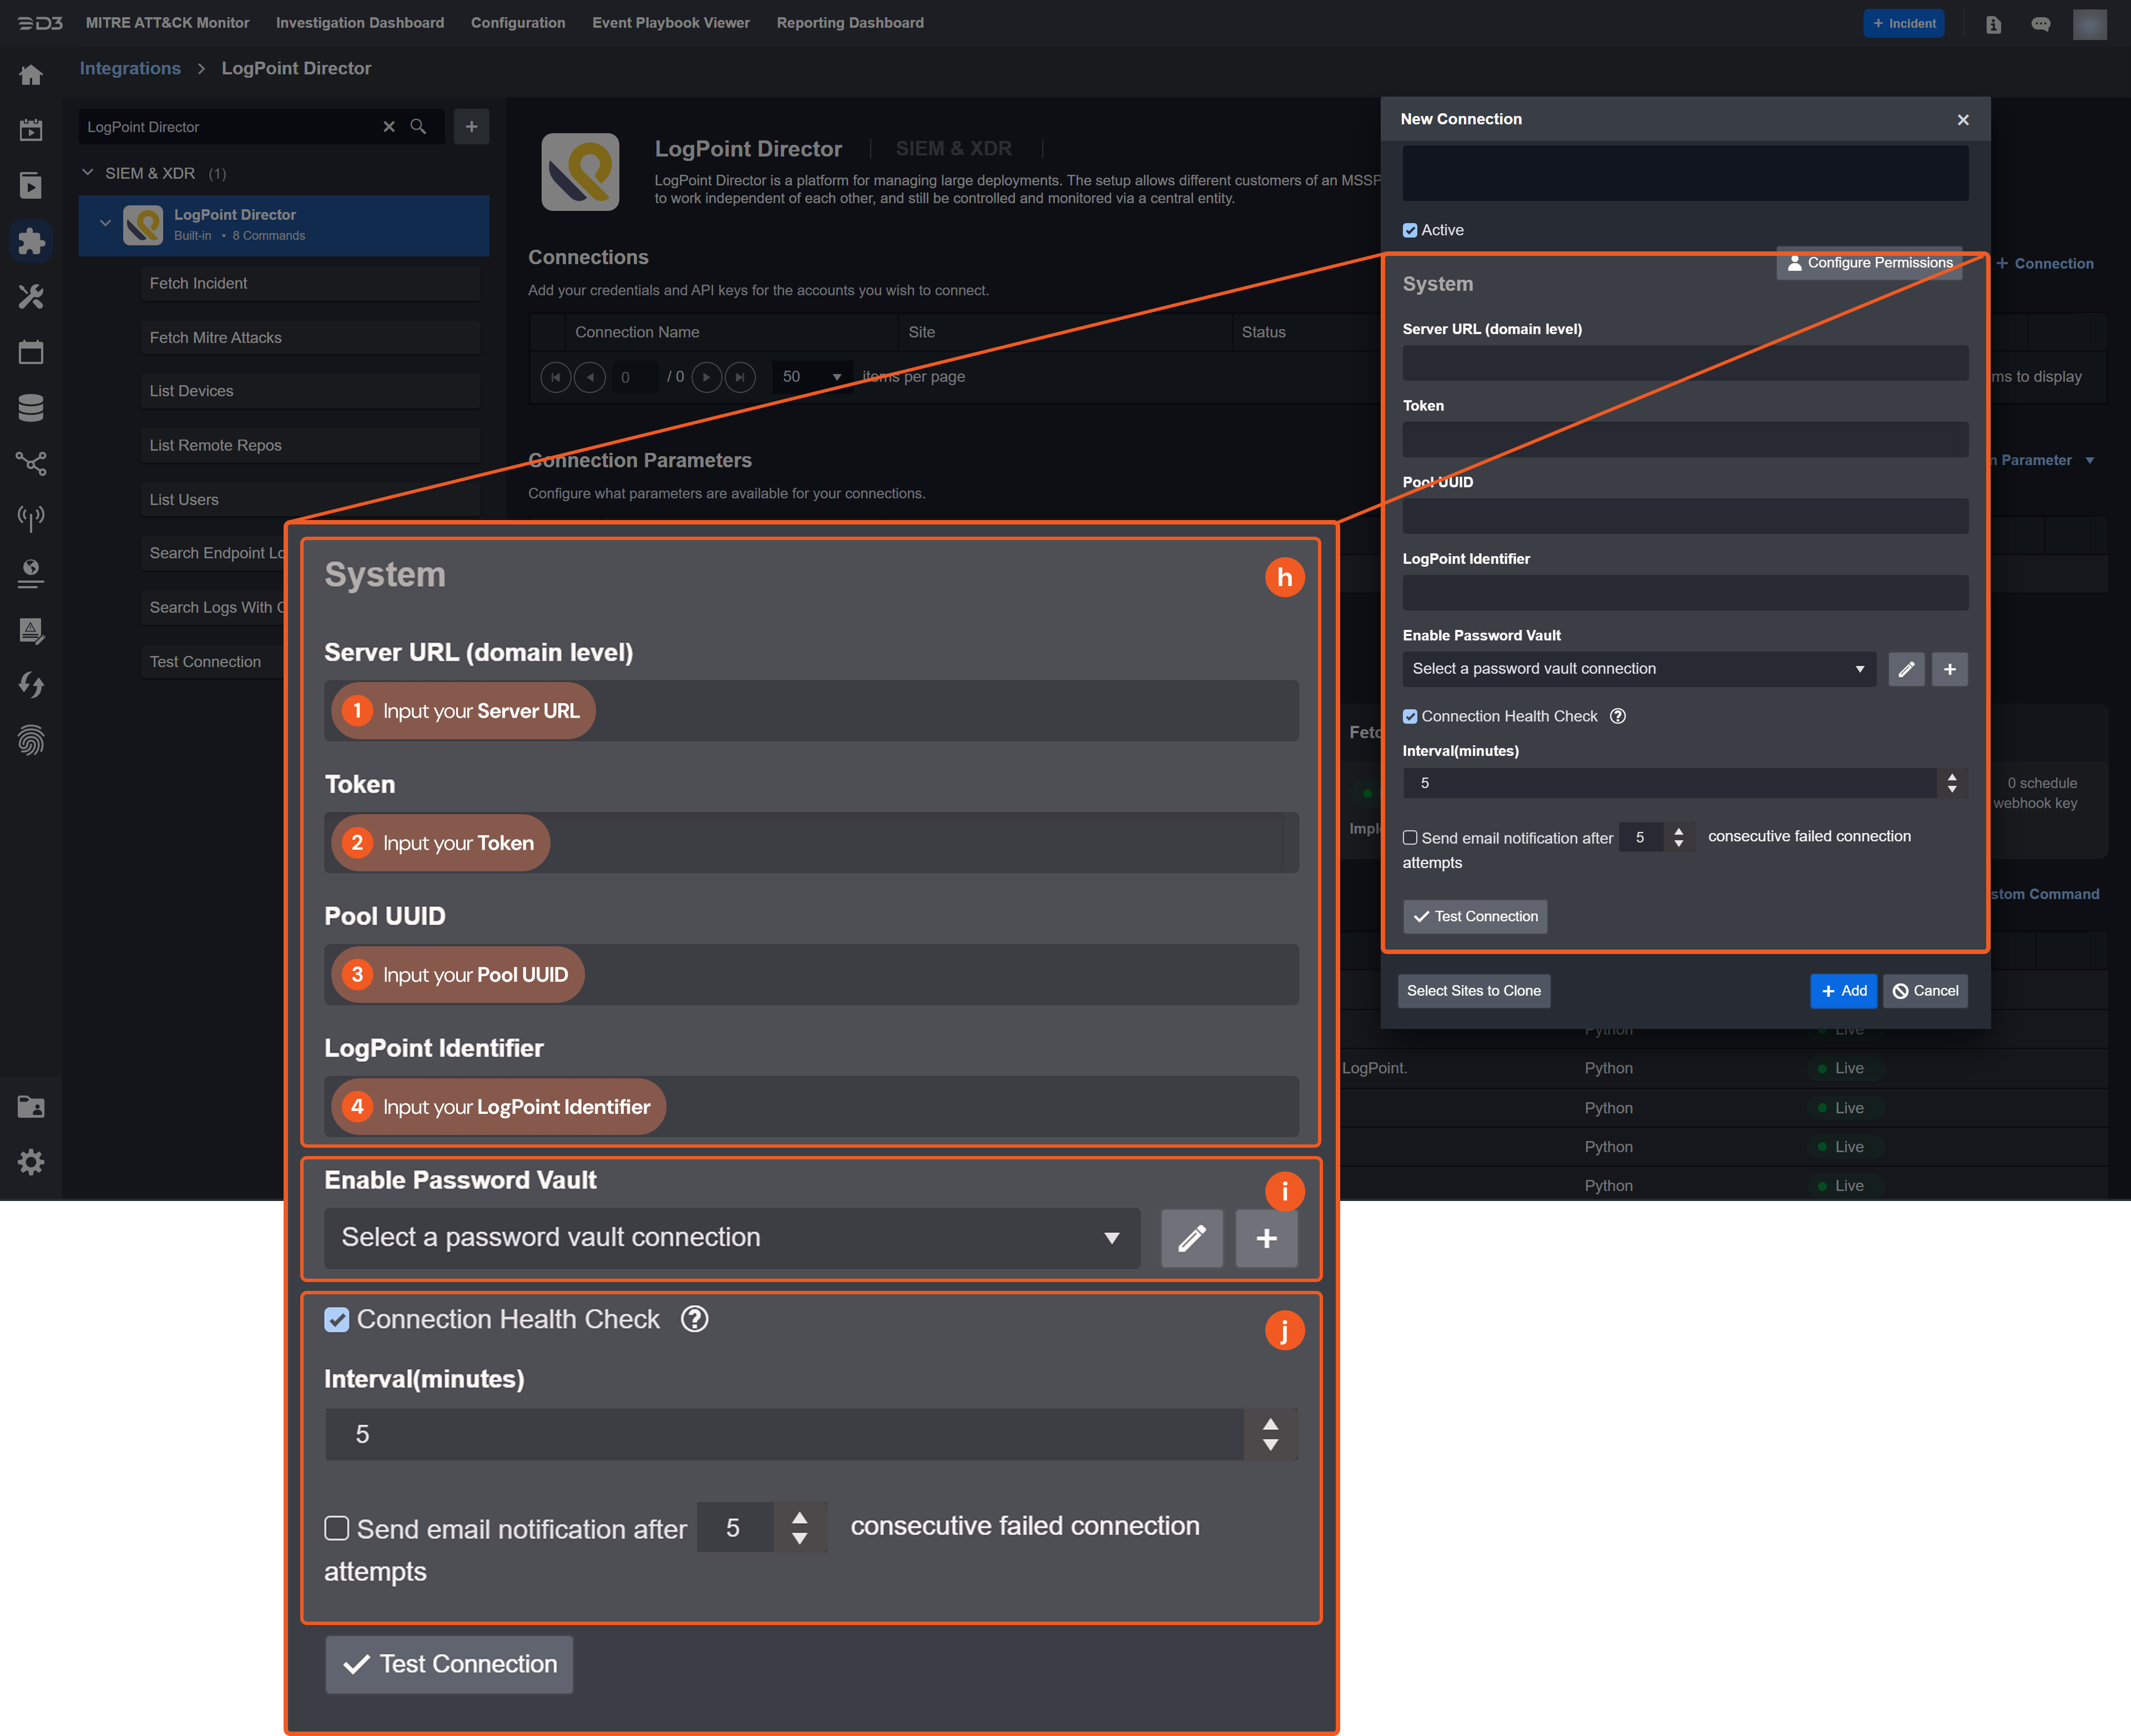Open the database stack sidebar icon
The image size is (2131, 1736).
pyautogui.click(x=31, y=407)
